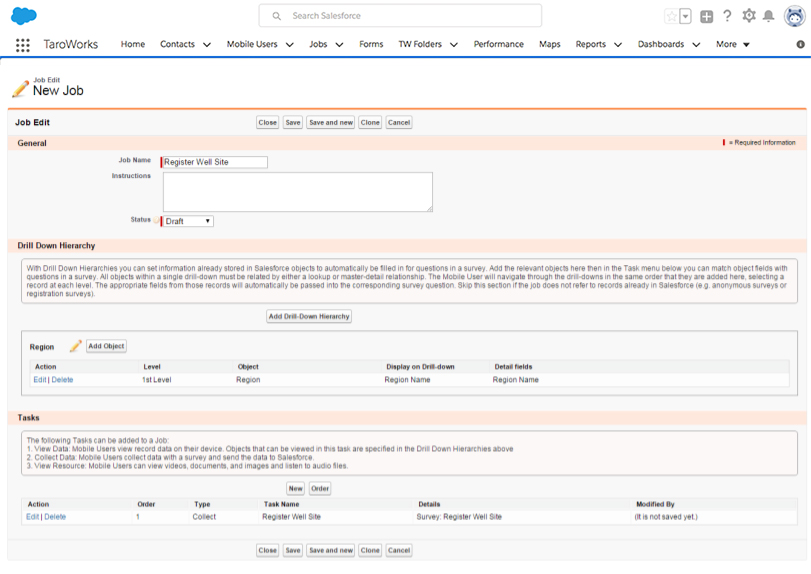
Task: Click Delete link for Register Well Site task
Action: click(55, 517)
